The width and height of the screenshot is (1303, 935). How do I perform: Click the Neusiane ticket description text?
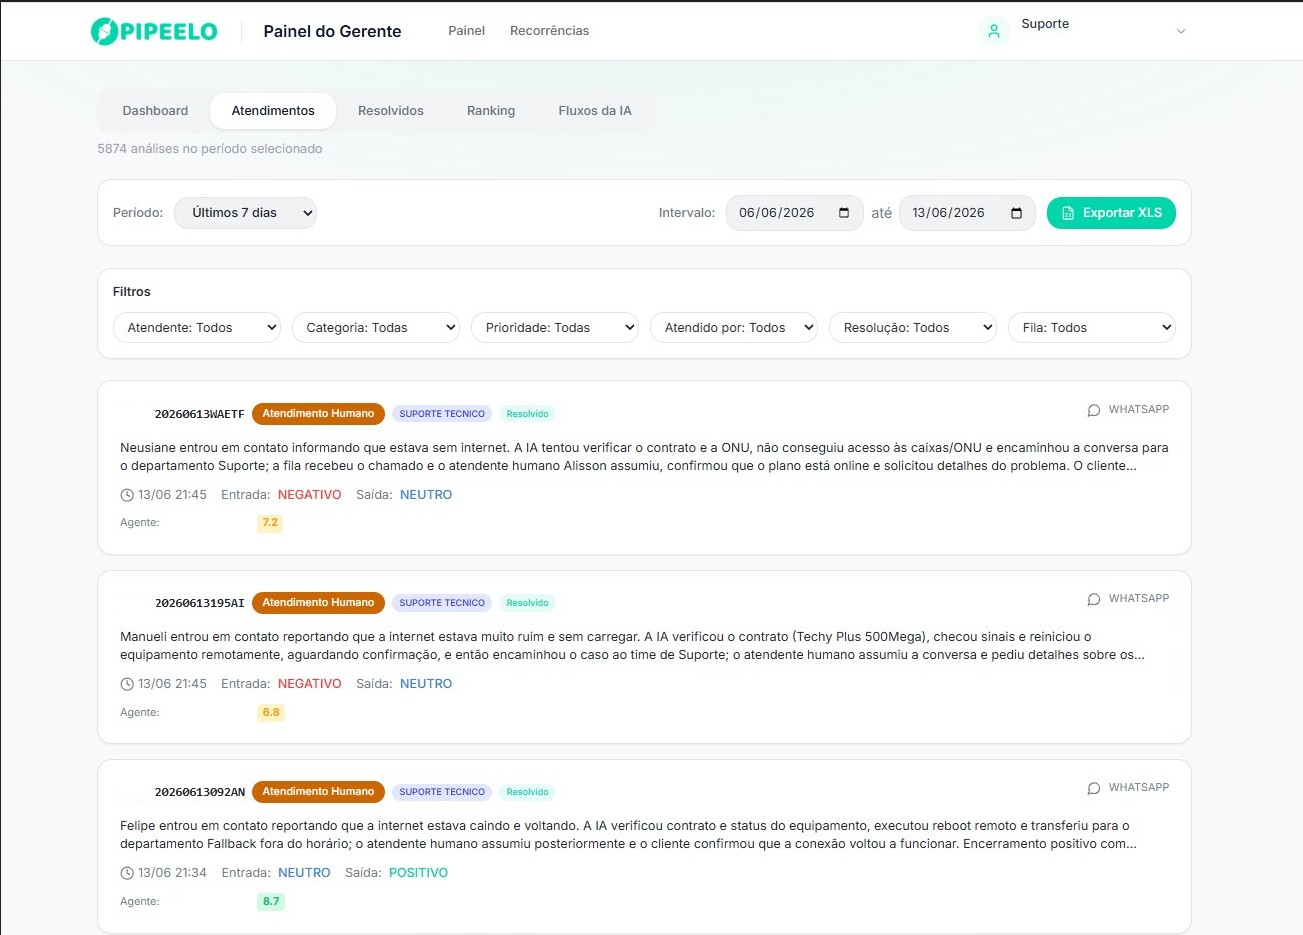click(644, 457)
